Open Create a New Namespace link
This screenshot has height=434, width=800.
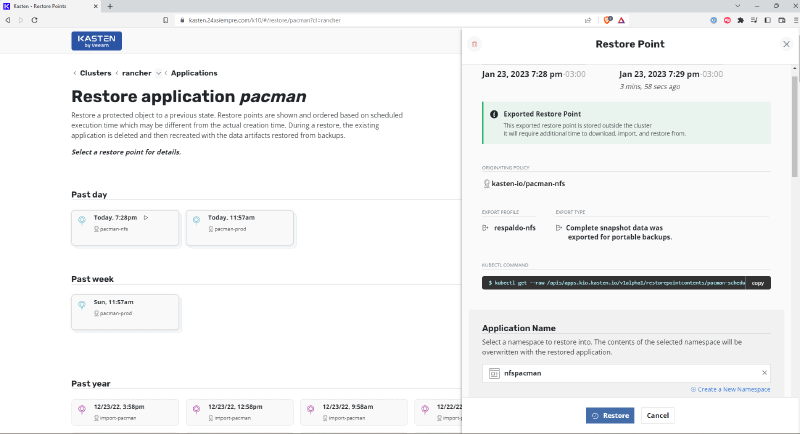[731, 389]
